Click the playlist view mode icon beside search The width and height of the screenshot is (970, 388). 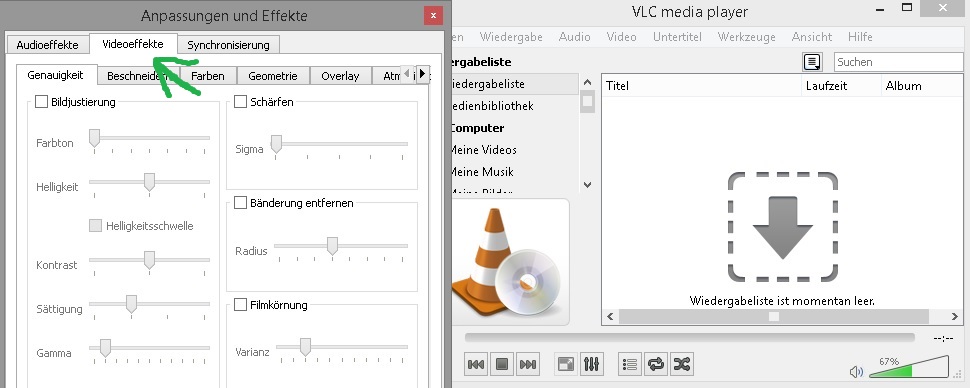[812, 62]
